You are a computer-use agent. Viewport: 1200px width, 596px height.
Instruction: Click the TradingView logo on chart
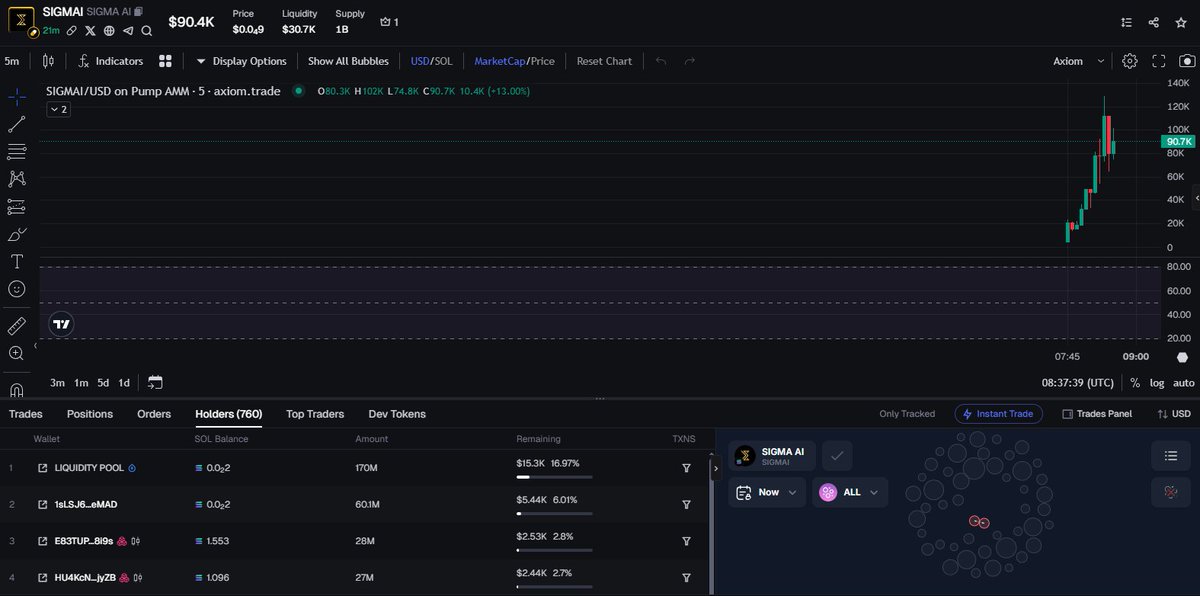(62, 324)
